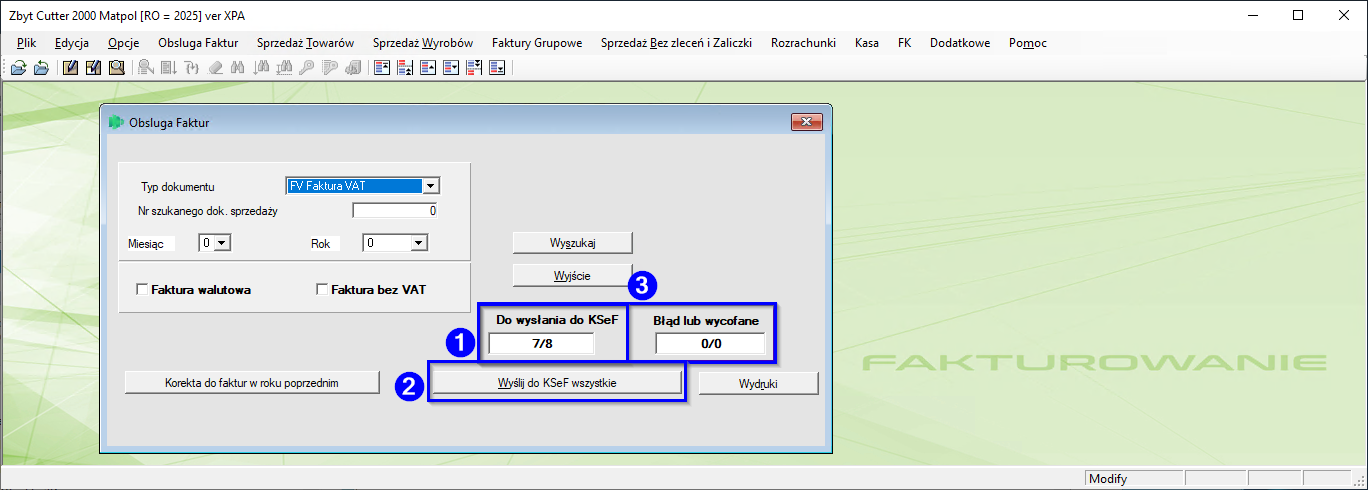Screen dimensions: 1368x490
Task: Go to last record using toolbar icon
Action: tap(497, 68)
